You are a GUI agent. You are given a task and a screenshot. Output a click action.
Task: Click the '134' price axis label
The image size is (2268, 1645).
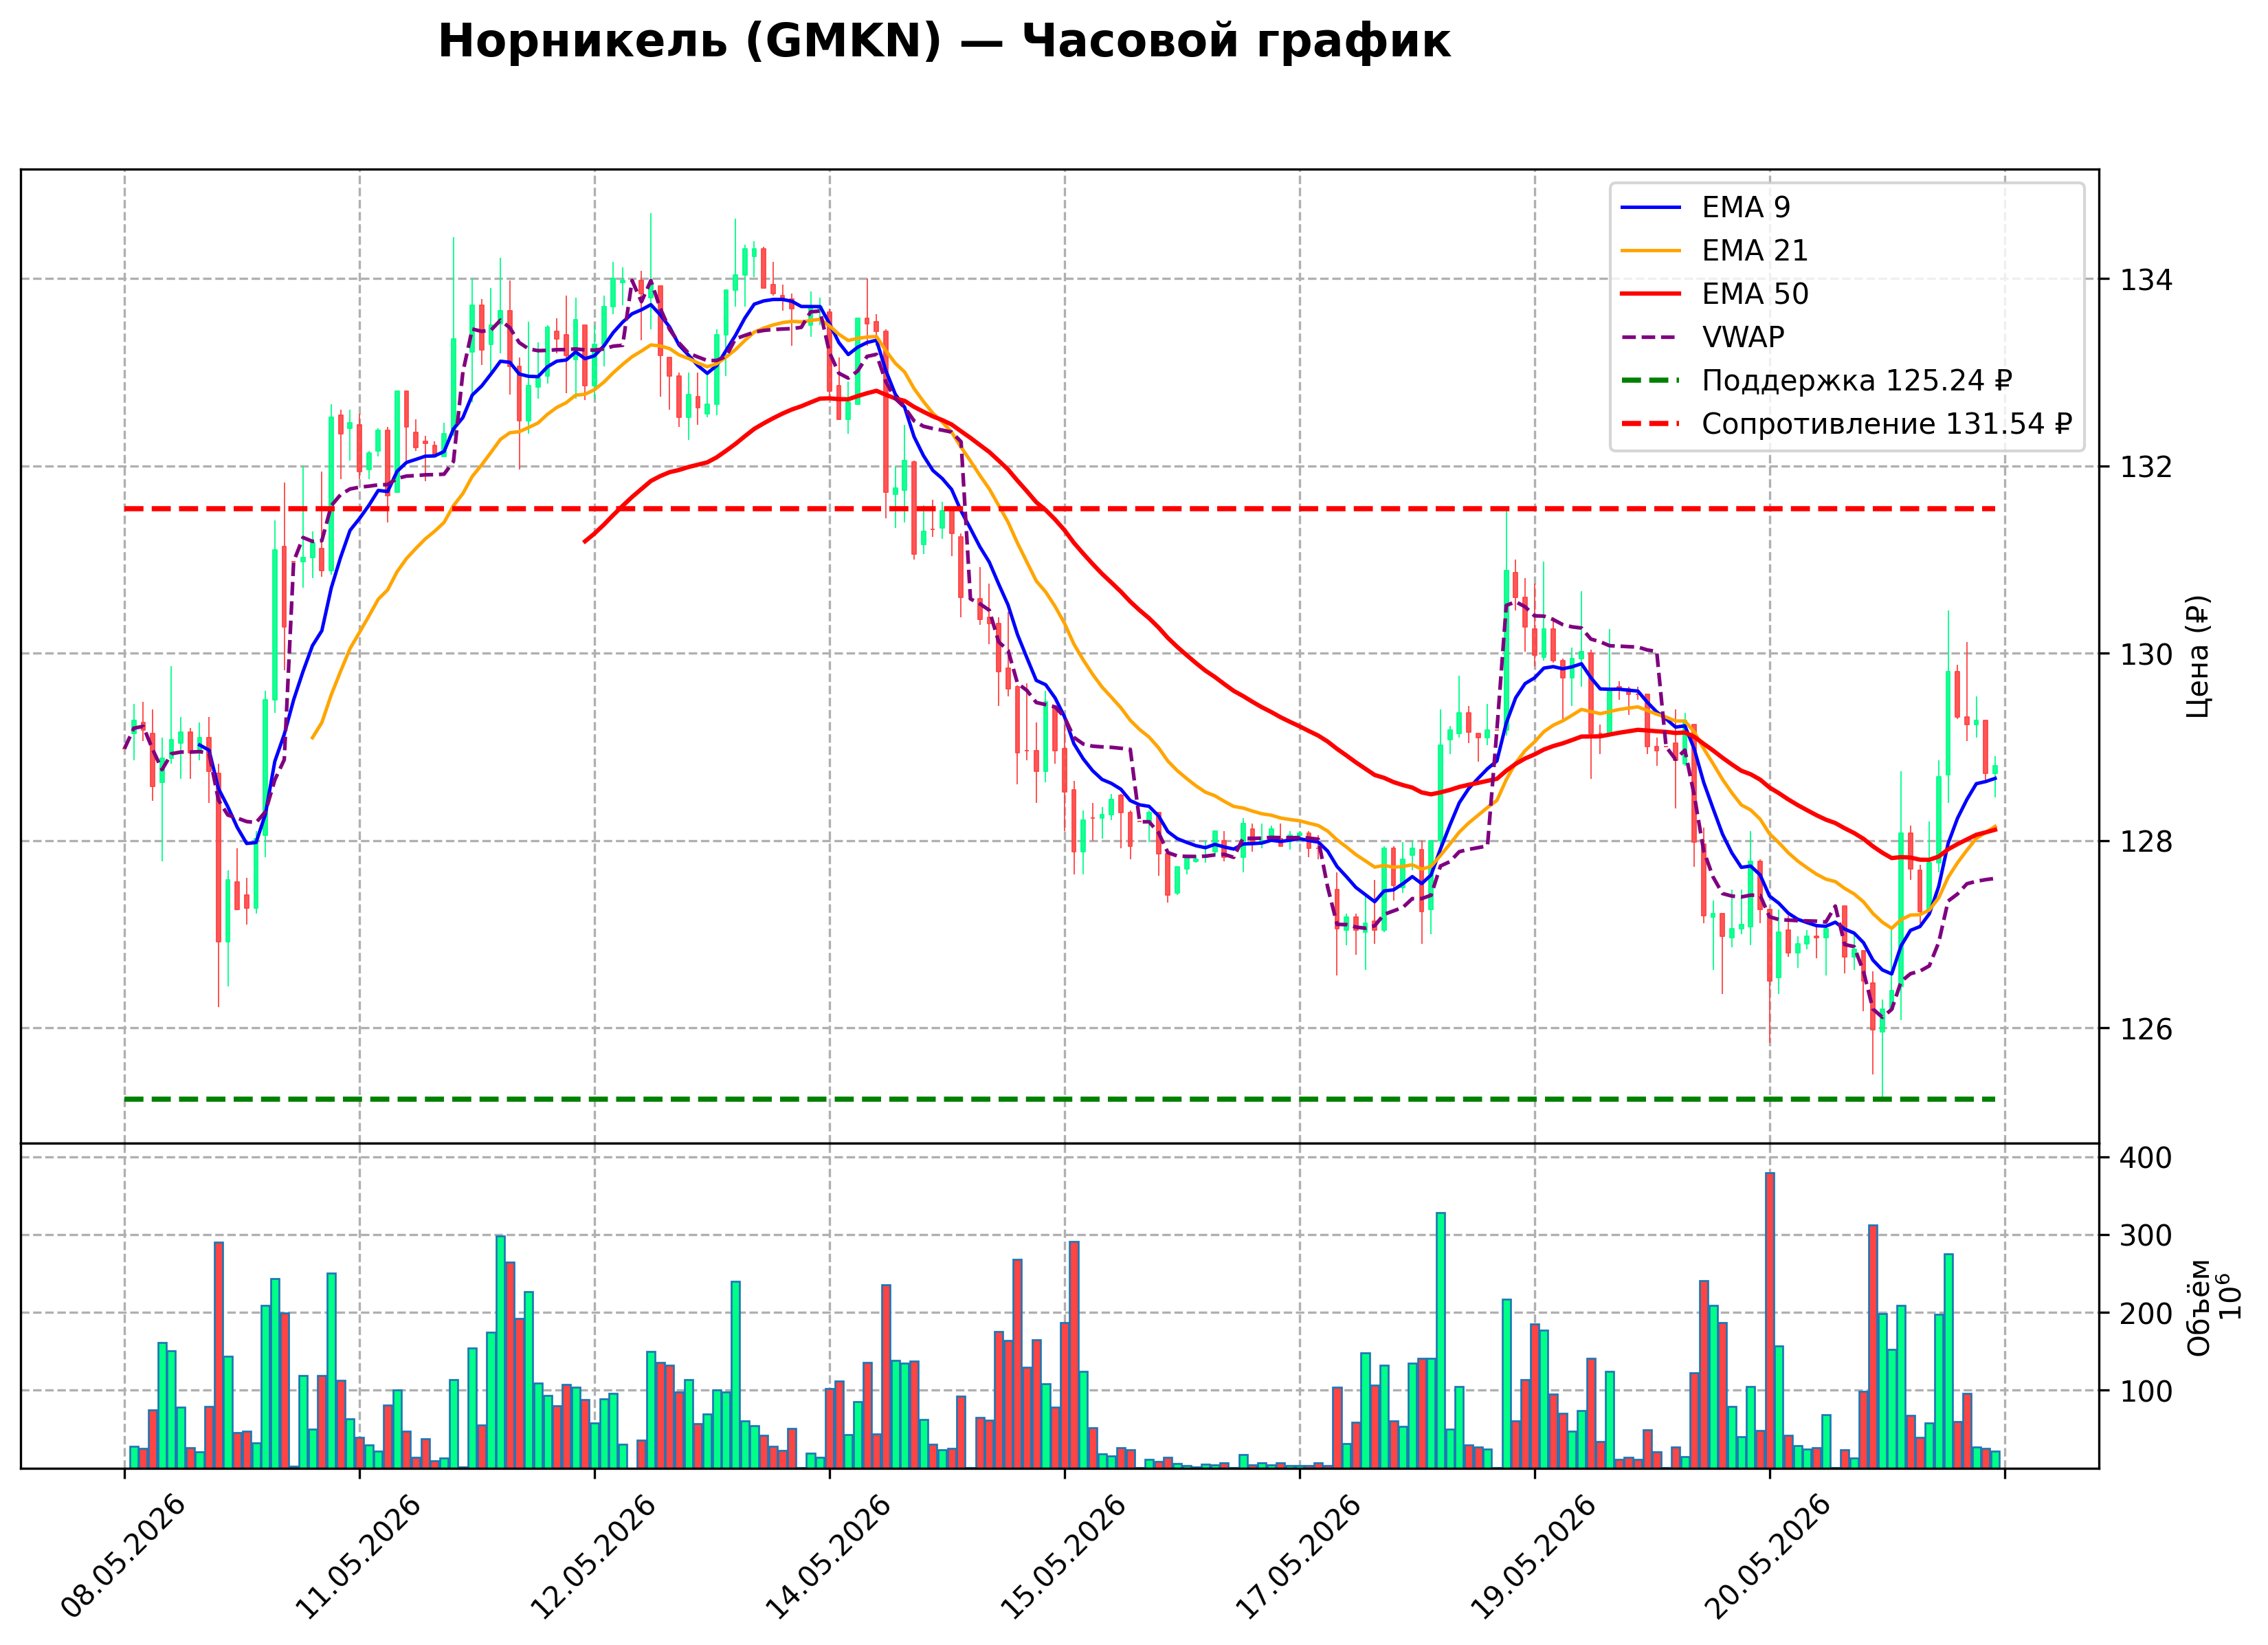coord(2147,280)
